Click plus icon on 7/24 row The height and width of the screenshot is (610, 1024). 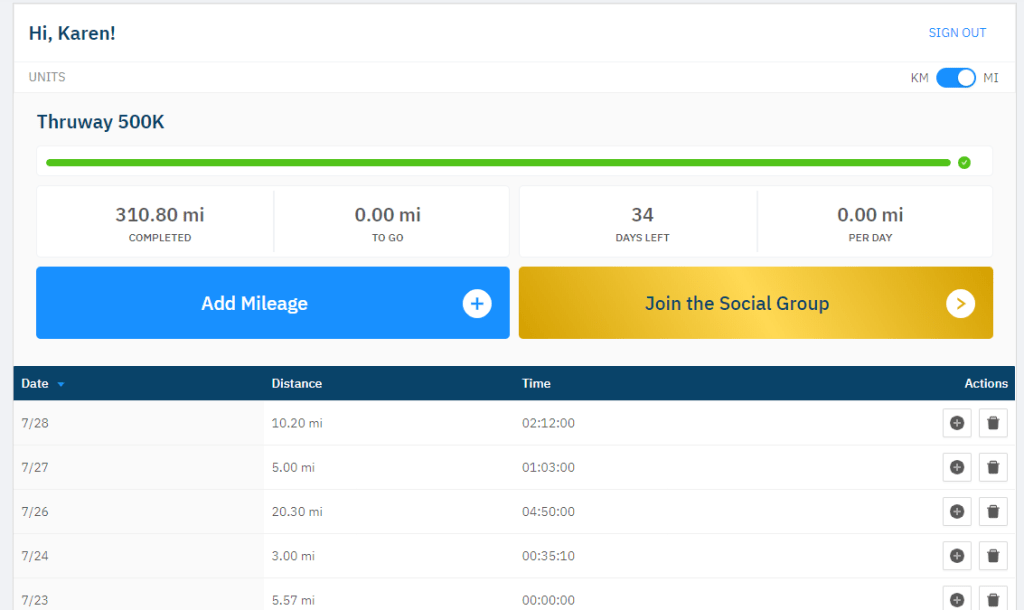click(x=956, y=555)
